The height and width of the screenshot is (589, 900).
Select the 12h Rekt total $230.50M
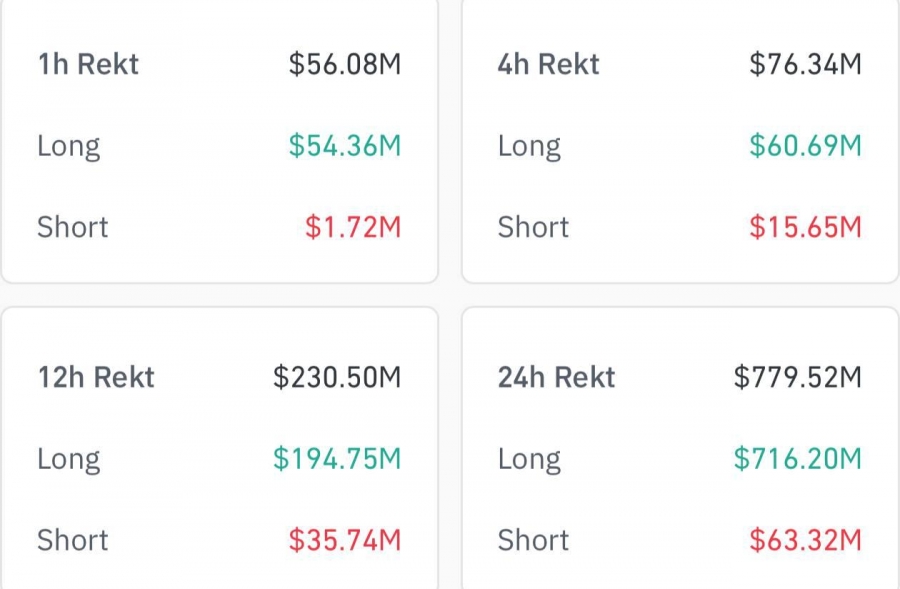pos(337,378)
